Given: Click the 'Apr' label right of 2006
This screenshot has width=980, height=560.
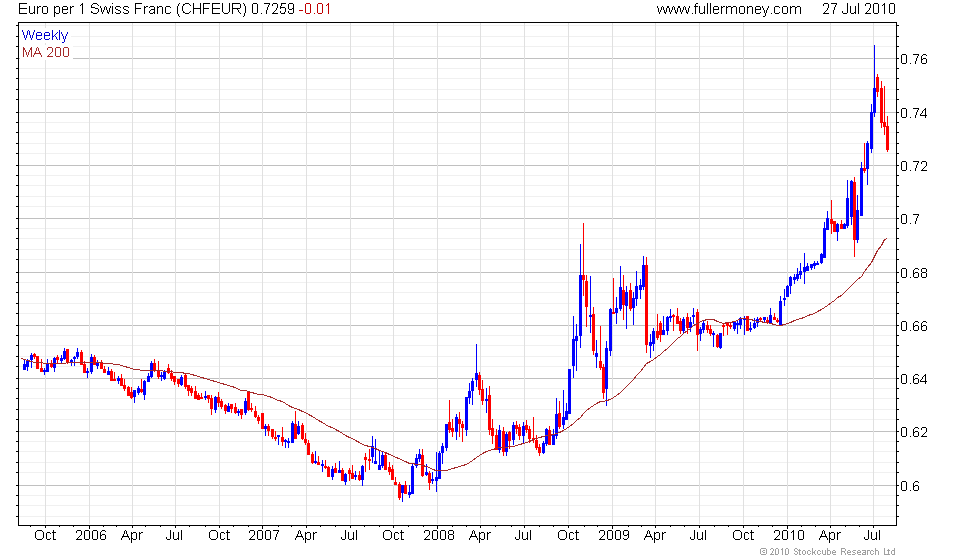Looking at the screenshot, I should 132,536.
